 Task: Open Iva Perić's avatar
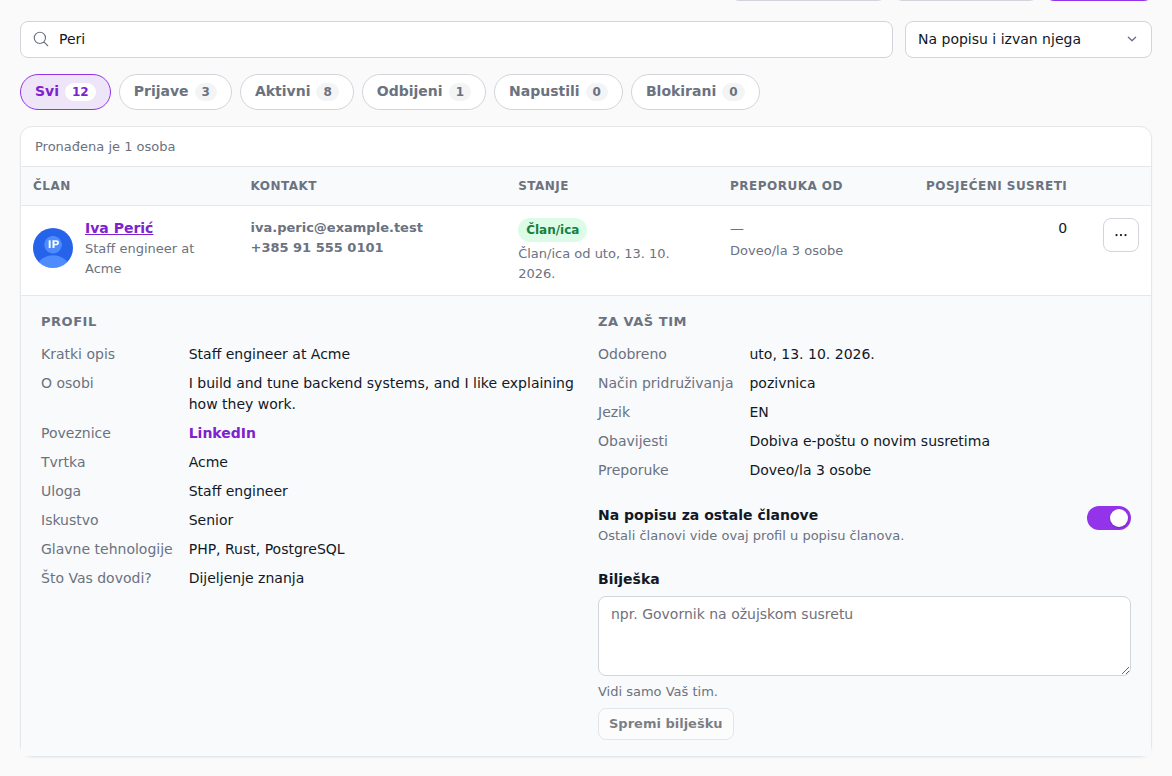(x=53, y=247)
